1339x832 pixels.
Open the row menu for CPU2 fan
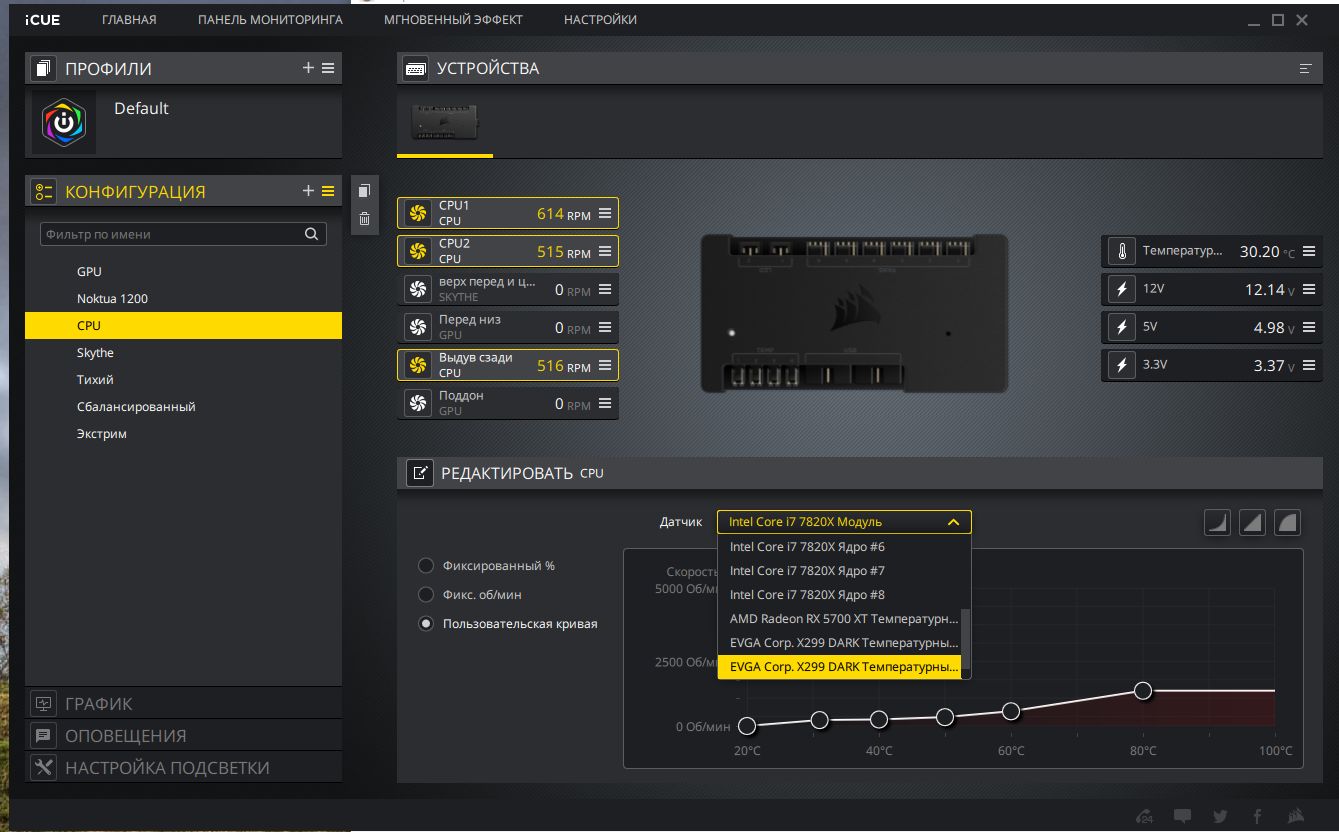605,251
